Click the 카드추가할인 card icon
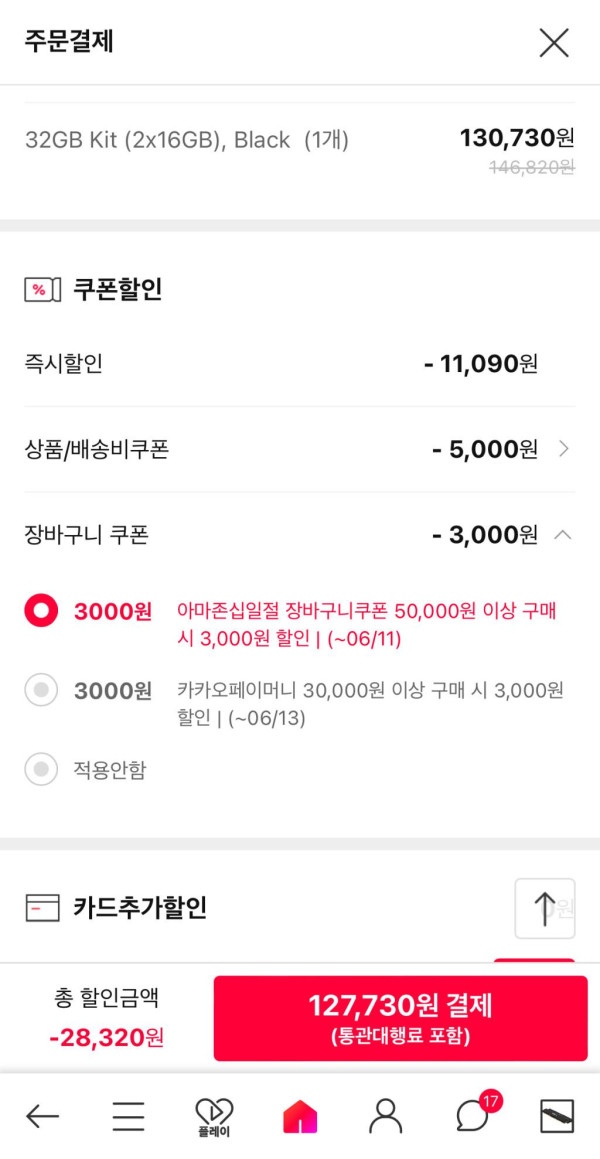 pos(41,908)
